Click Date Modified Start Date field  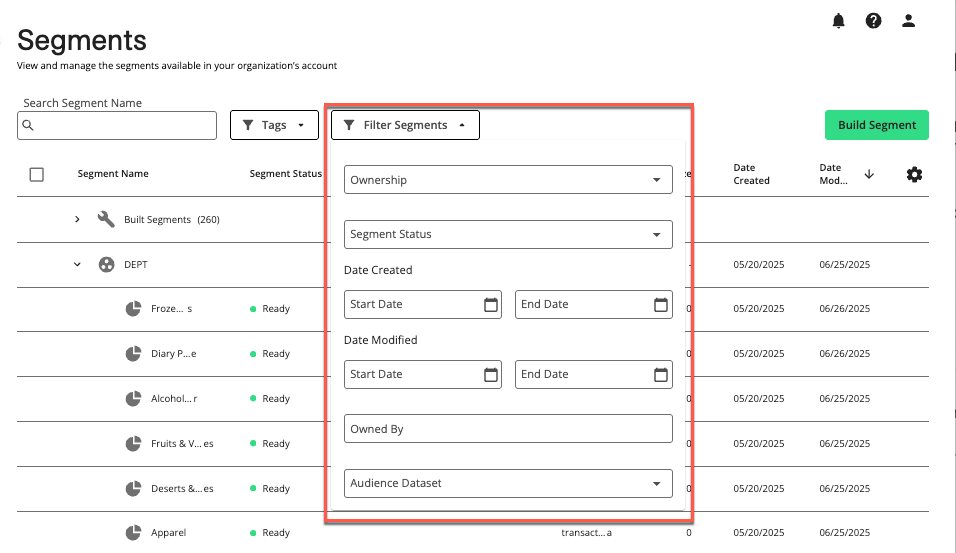coord(423,374)
